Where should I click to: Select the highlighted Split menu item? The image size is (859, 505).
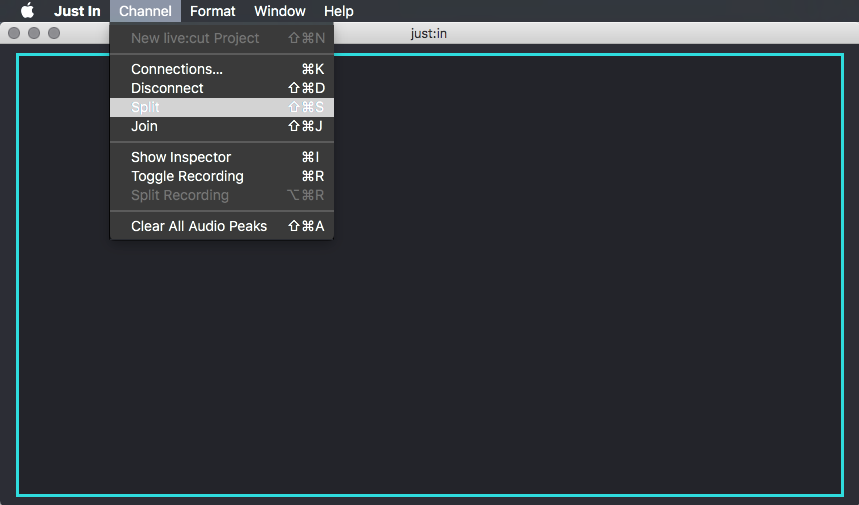(222, 107)
